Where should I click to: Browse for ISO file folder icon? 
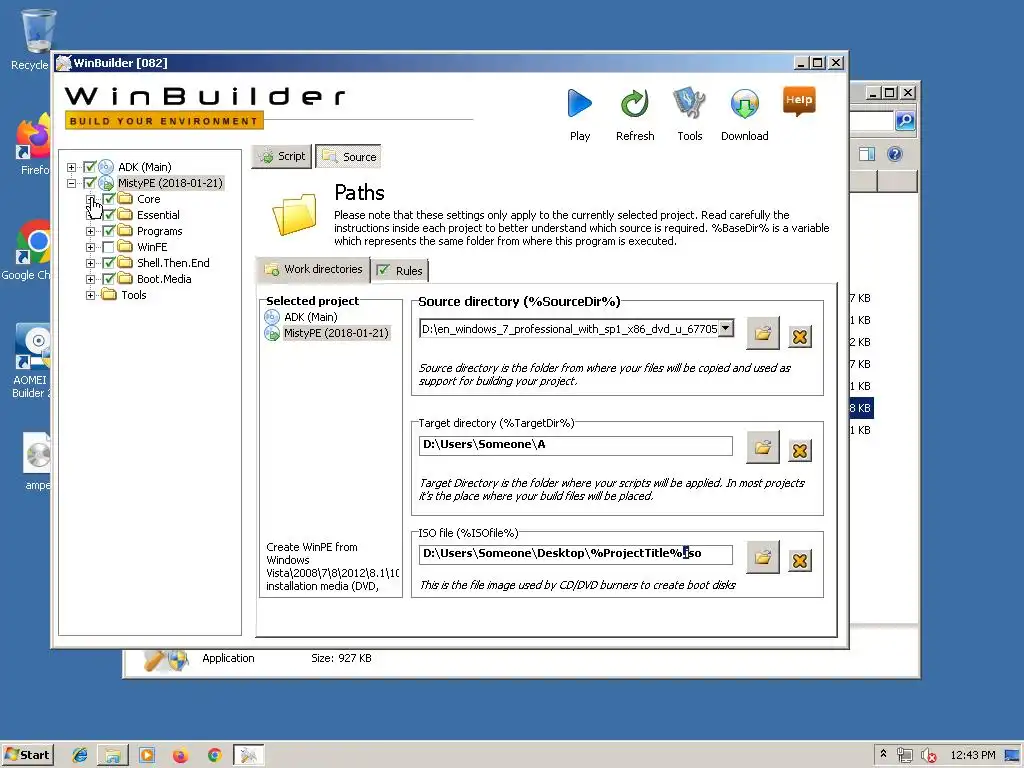tap(763, 558)
